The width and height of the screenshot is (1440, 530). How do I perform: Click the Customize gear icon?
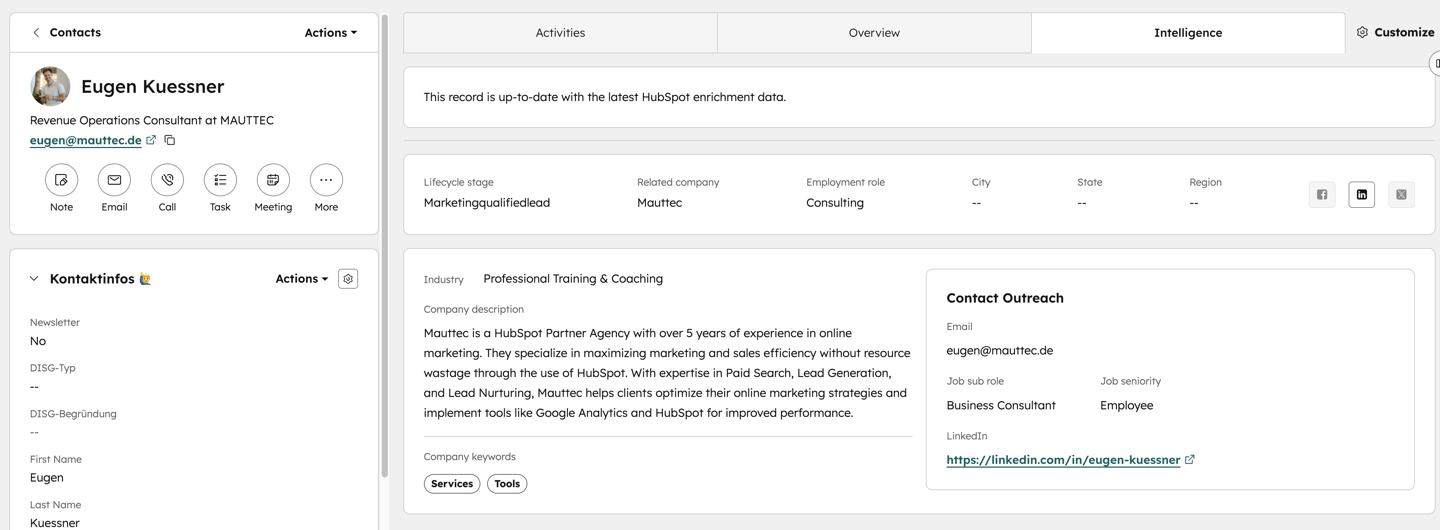tap(1362, 33)
